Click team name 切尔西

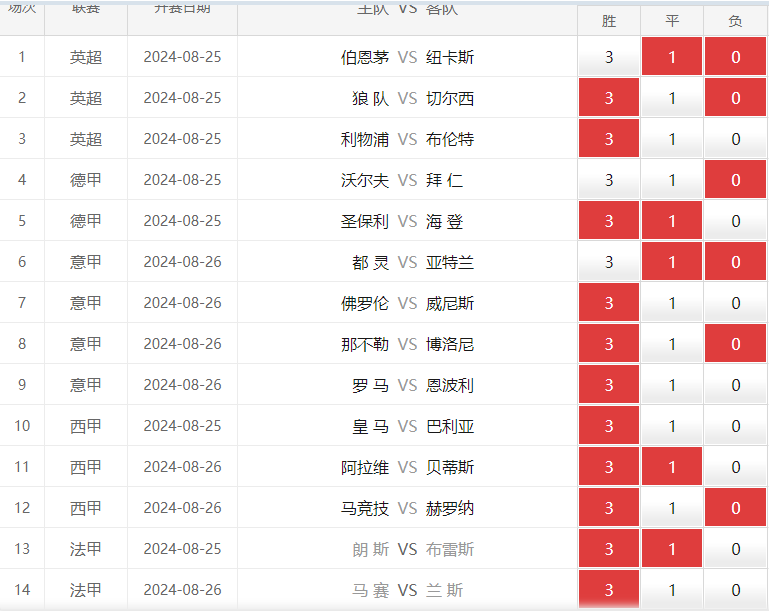(x=450, y=99)
